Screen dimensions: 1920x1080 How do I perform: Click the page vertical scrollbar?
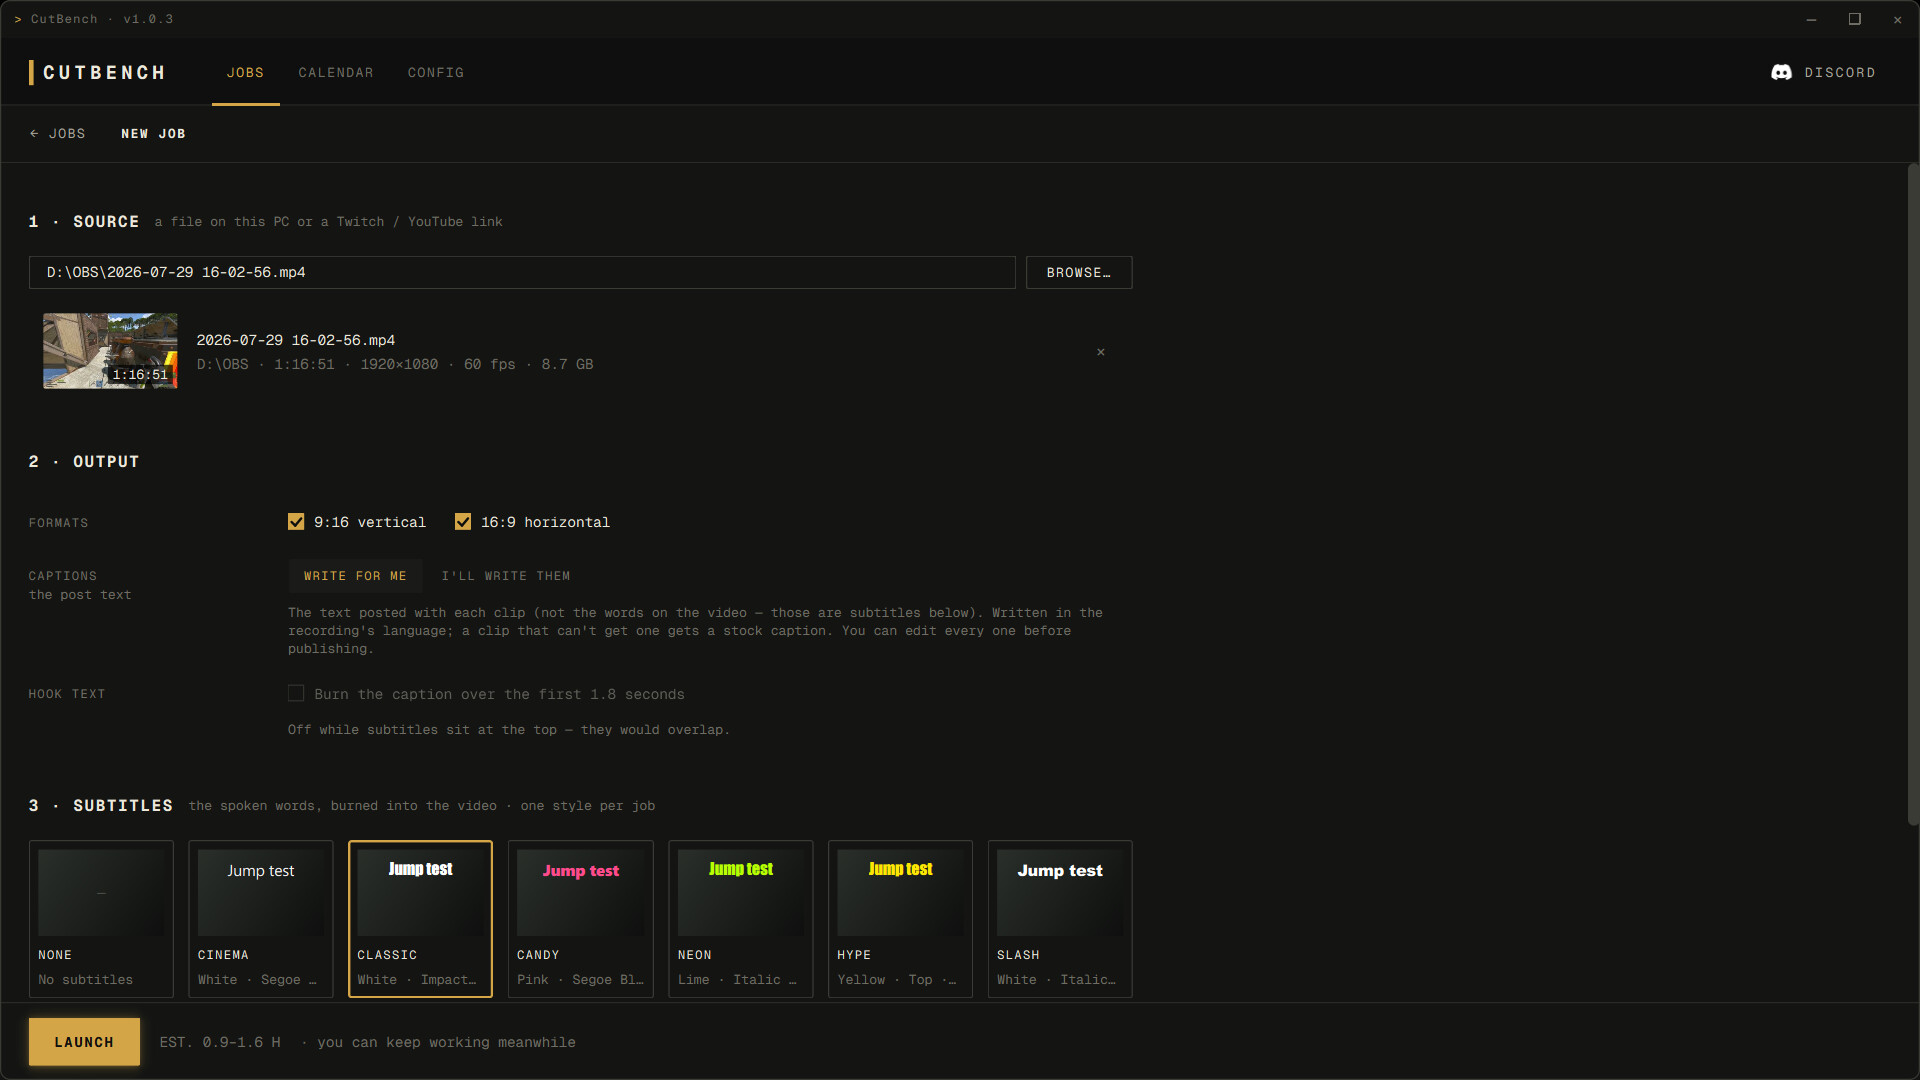click(x=1913, y=495)
